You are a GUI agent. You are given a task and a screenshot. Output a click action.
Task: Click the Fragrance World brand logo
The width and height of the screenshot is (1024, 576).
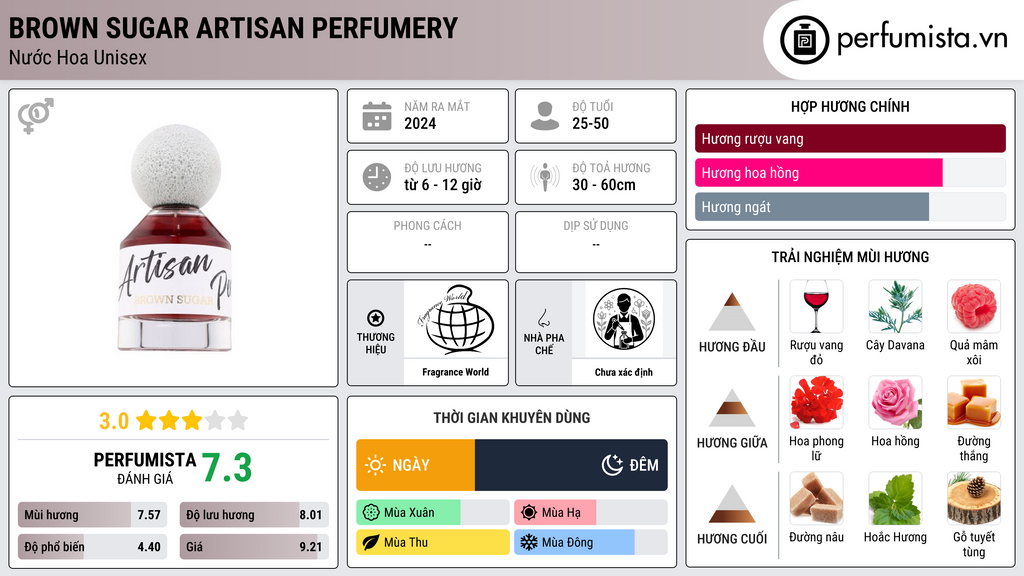456,319
